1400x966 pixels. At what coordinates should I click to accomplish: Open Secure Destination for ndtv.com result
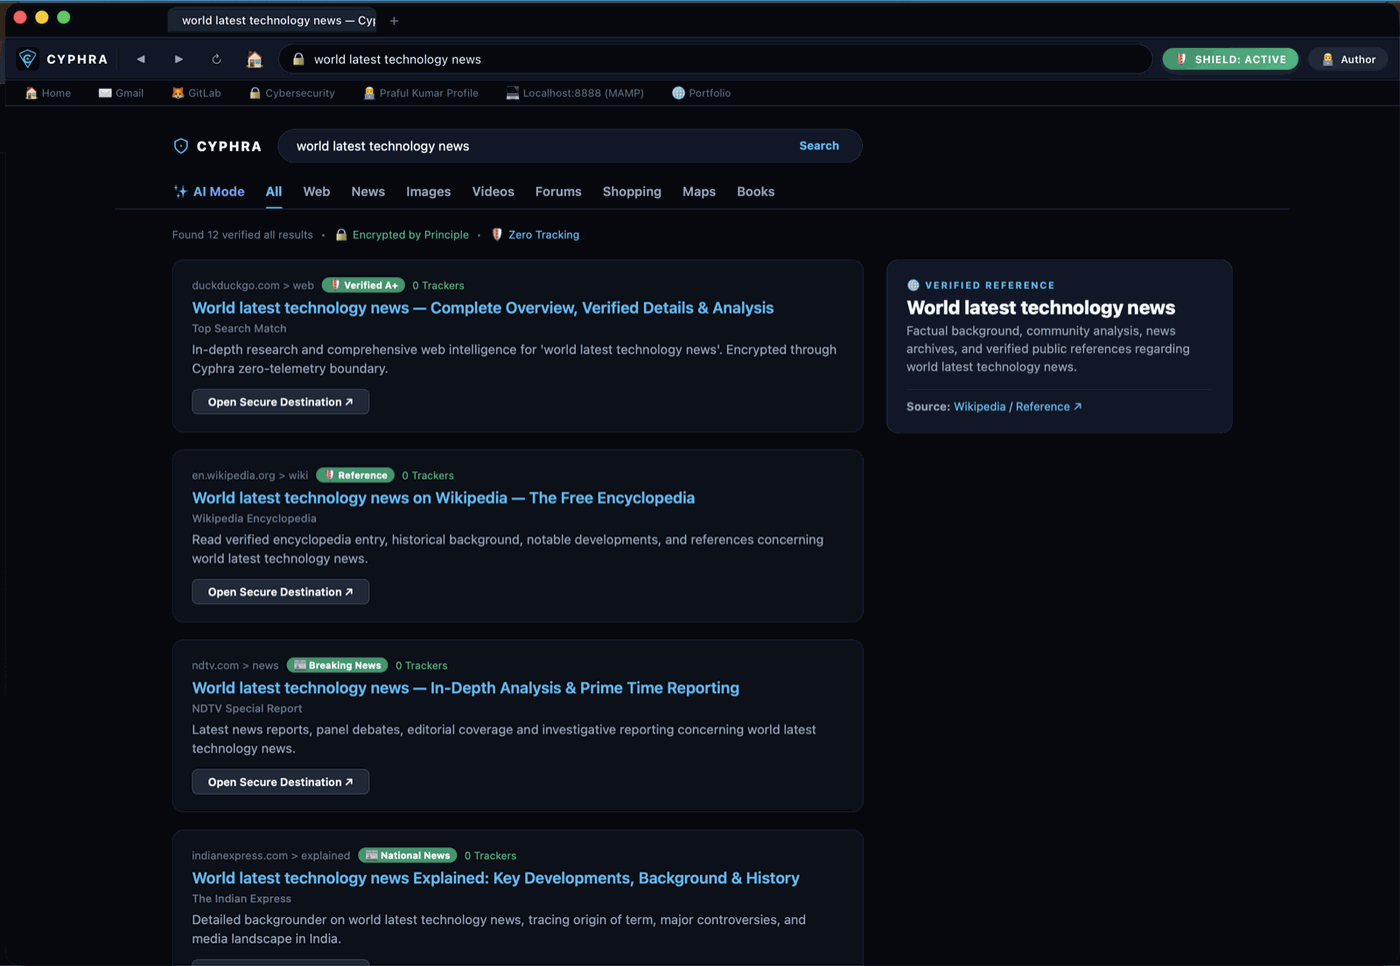(280, 782)
